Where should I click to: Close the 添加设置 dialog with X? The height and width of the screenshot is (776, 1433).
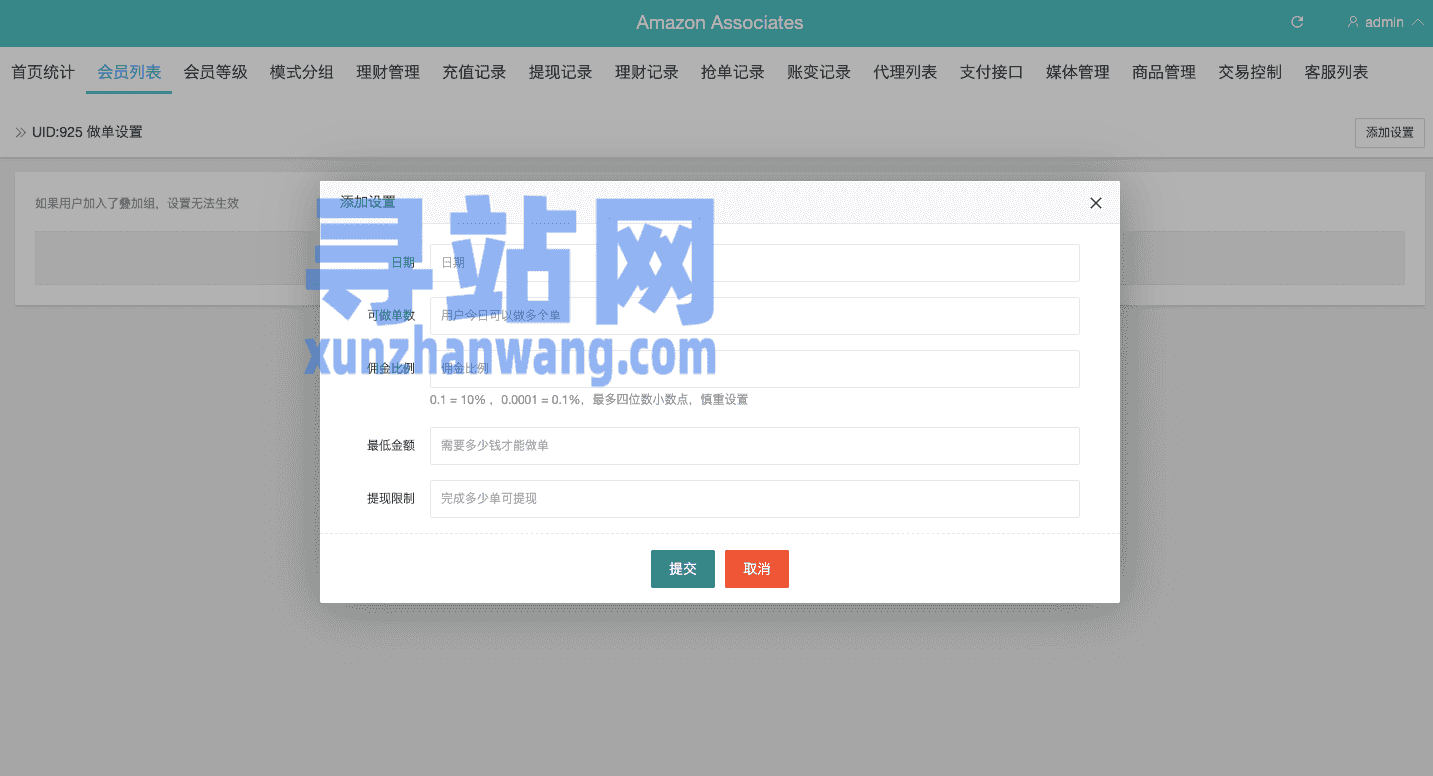(1096, 203)
